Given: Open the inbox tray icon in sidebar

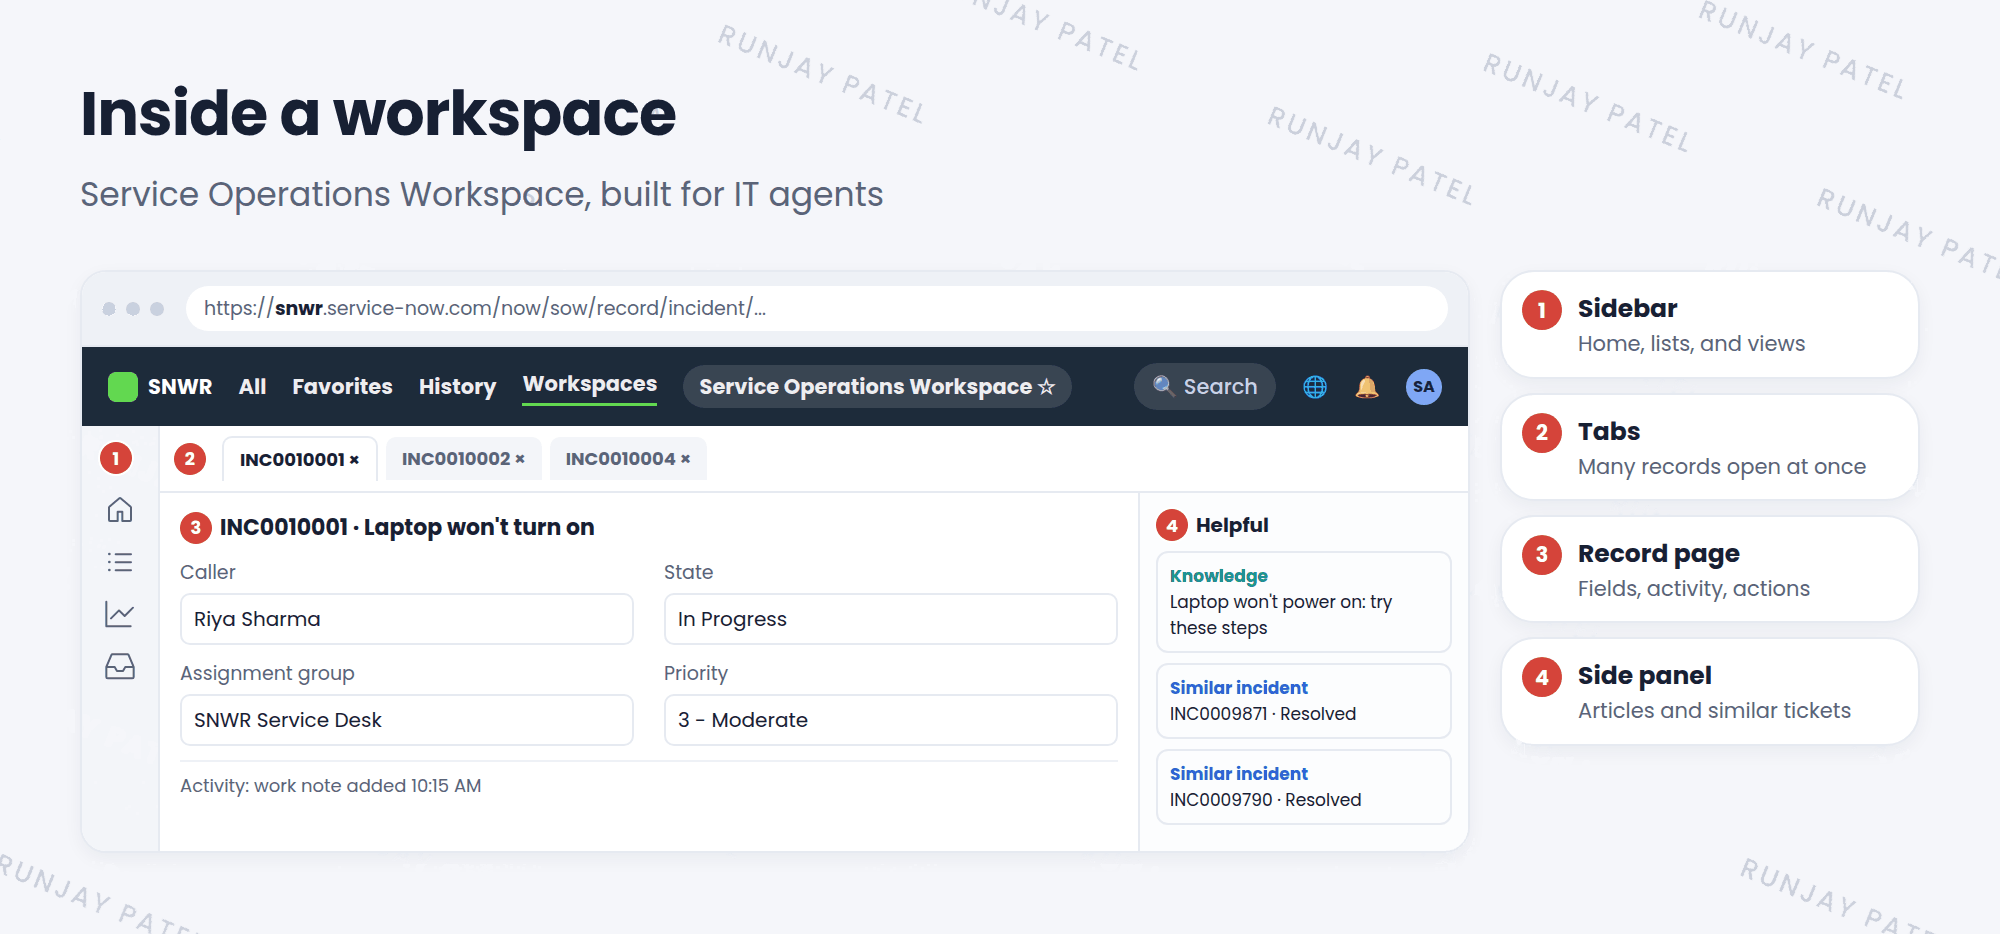Looking at the screenshot, I should point(120,666).
